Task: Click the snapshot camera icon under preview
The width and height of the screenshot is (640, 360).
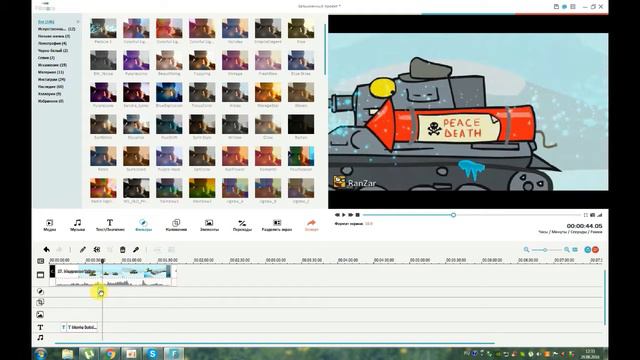Action: (593, 215)
